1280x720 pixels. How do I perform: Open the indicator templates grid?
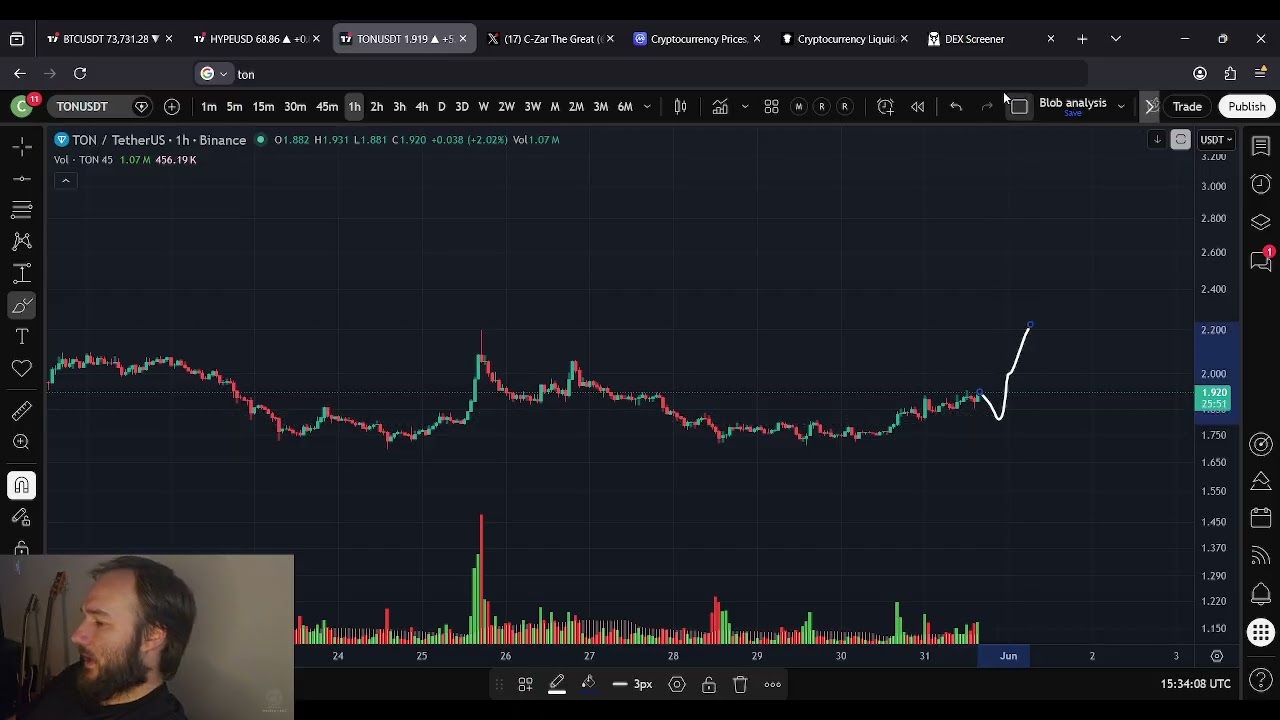click(771, 106)
